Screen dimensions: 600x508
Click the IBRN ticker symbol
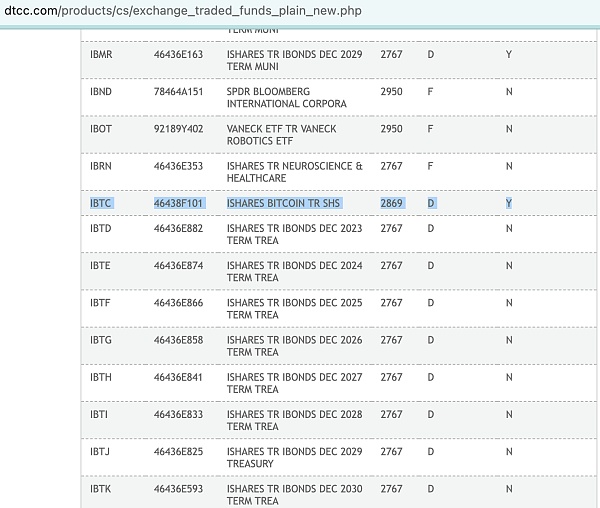pos(101,166)
